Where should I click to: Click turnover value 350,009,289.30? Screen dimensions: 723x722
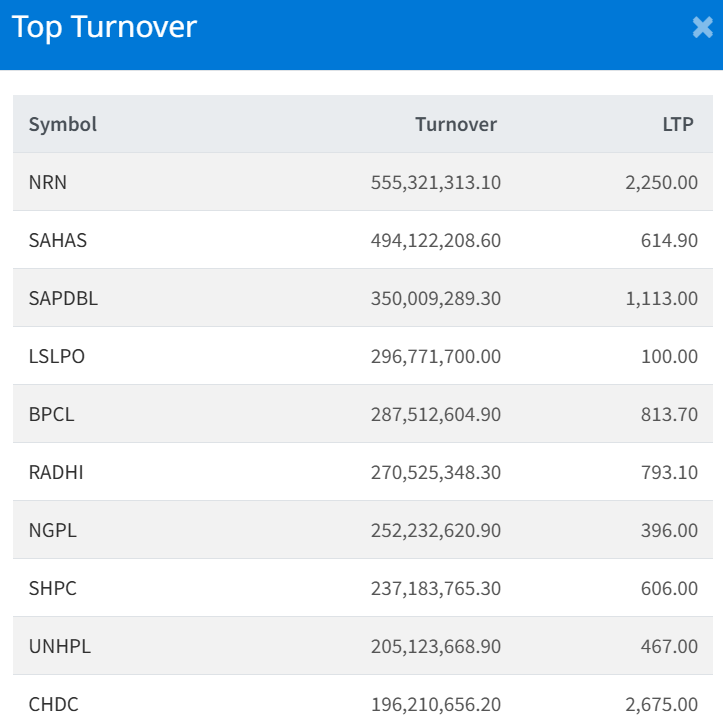(x=436, y=299)
